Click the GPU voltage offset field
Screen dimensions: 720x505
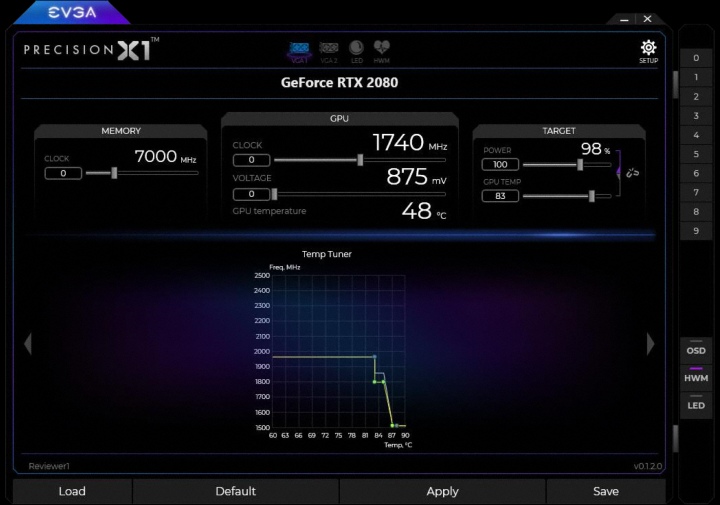(x=252, y=194)
